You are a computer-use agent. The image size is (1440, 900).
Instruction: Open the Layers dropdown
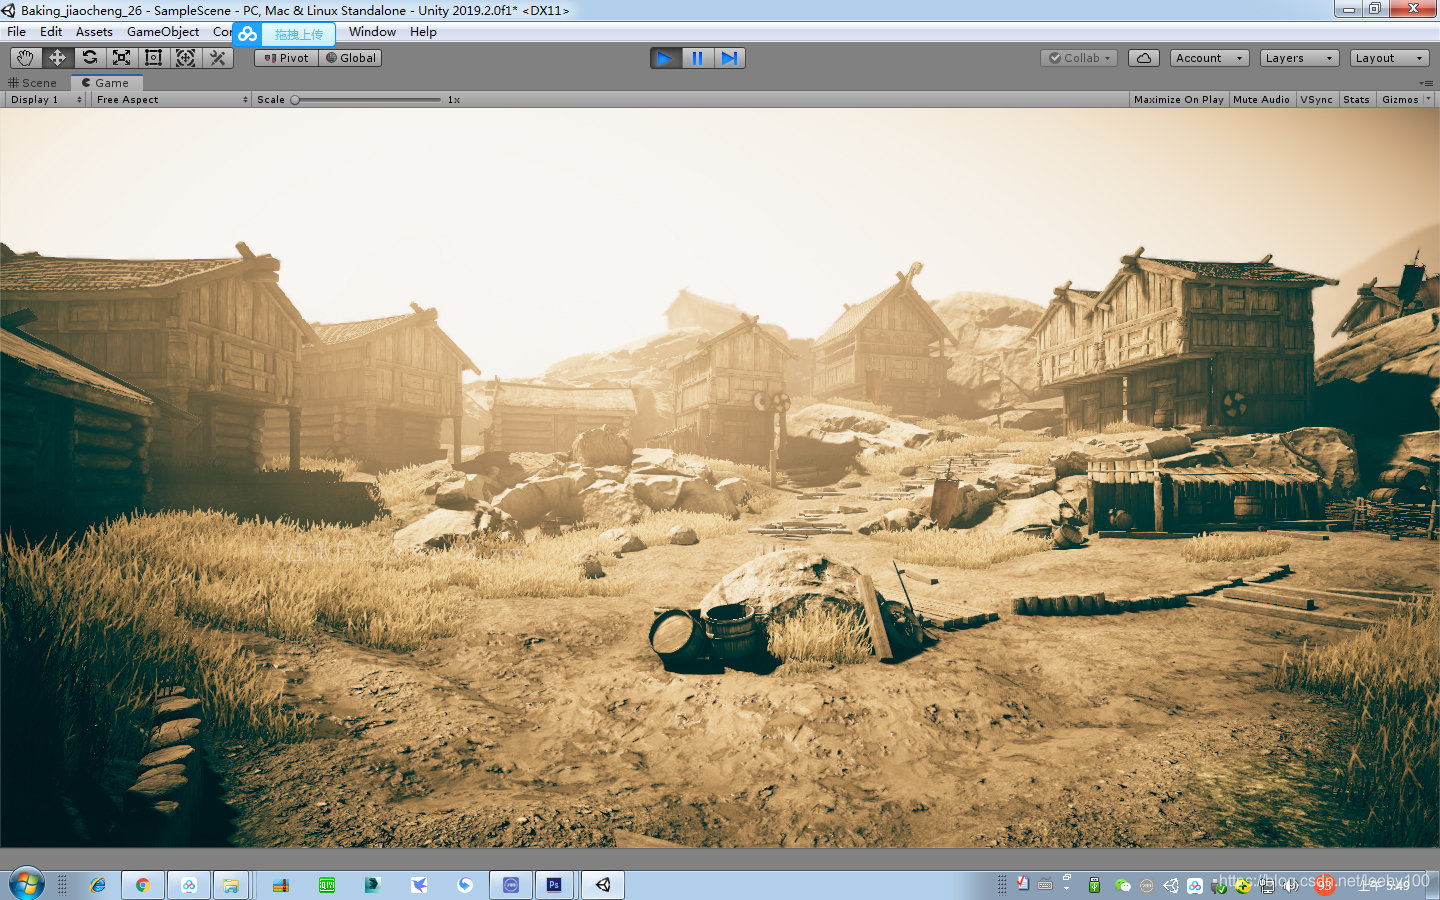tap(1299, 58)
